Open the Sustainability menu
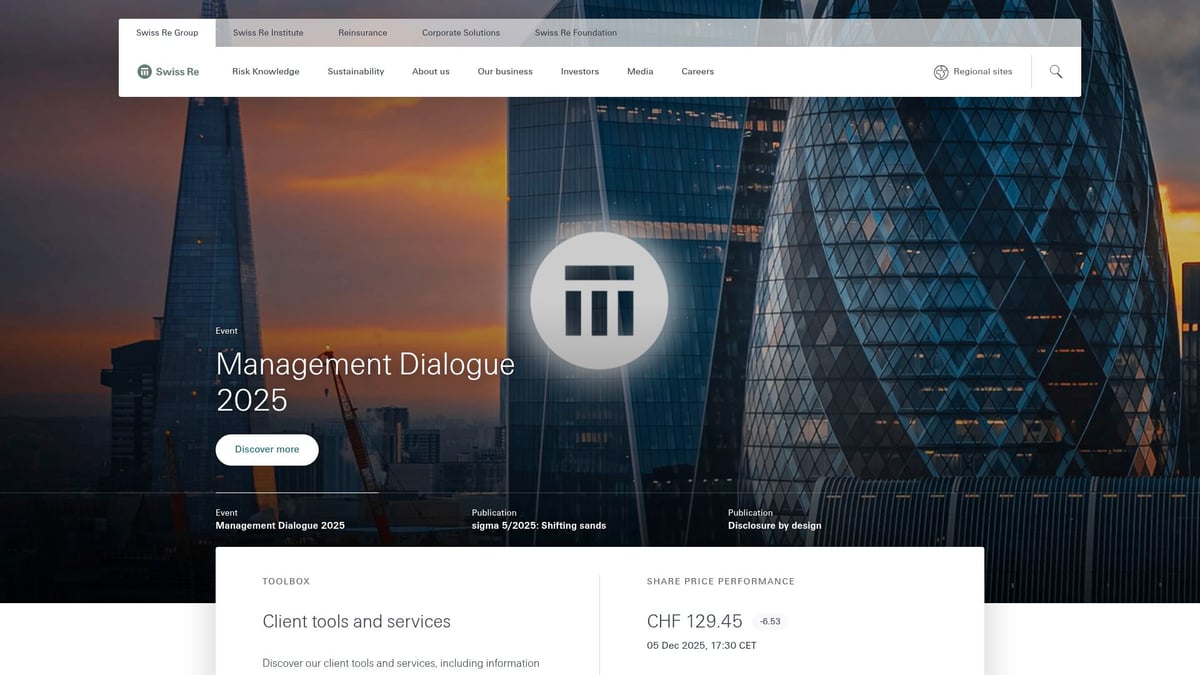The width and height of the screenshot is (1200, 675). (x=356, y=72)
